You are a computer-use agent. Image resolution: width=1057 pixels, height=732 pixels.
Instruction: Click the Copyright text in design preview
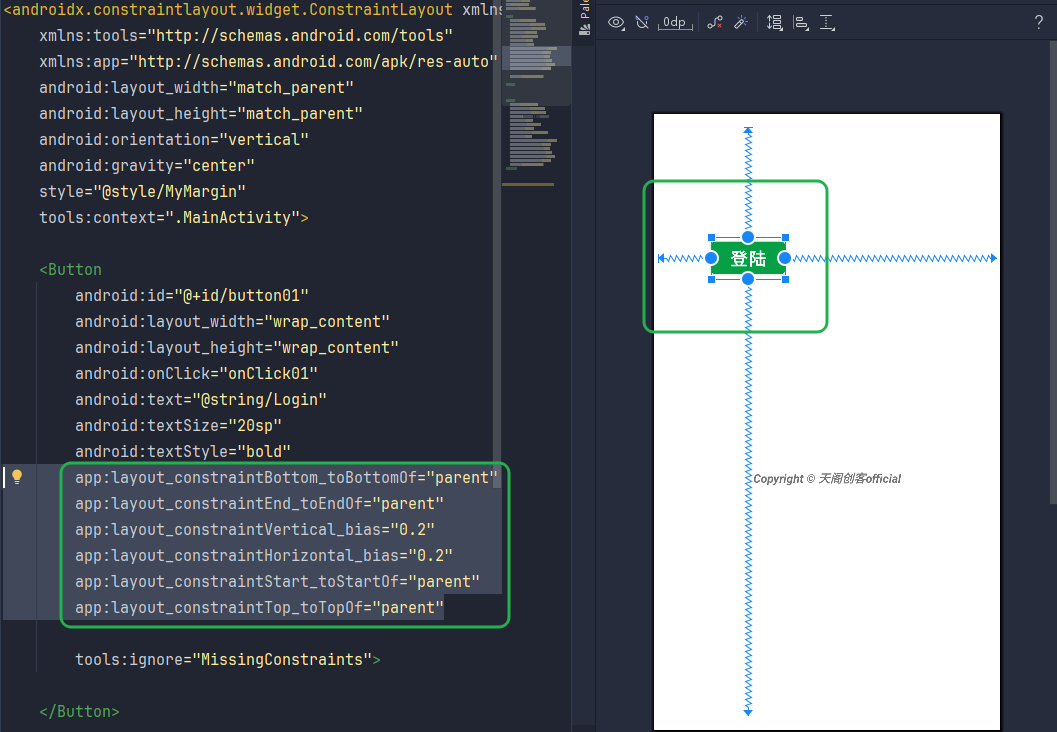point(827,479)
